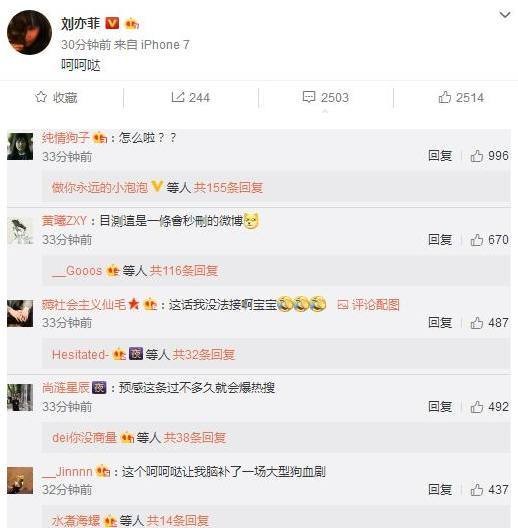This screenshot has height=528, width=518.
Task: Like the comment with 492 thumbs-up
Action: (477, 407)
